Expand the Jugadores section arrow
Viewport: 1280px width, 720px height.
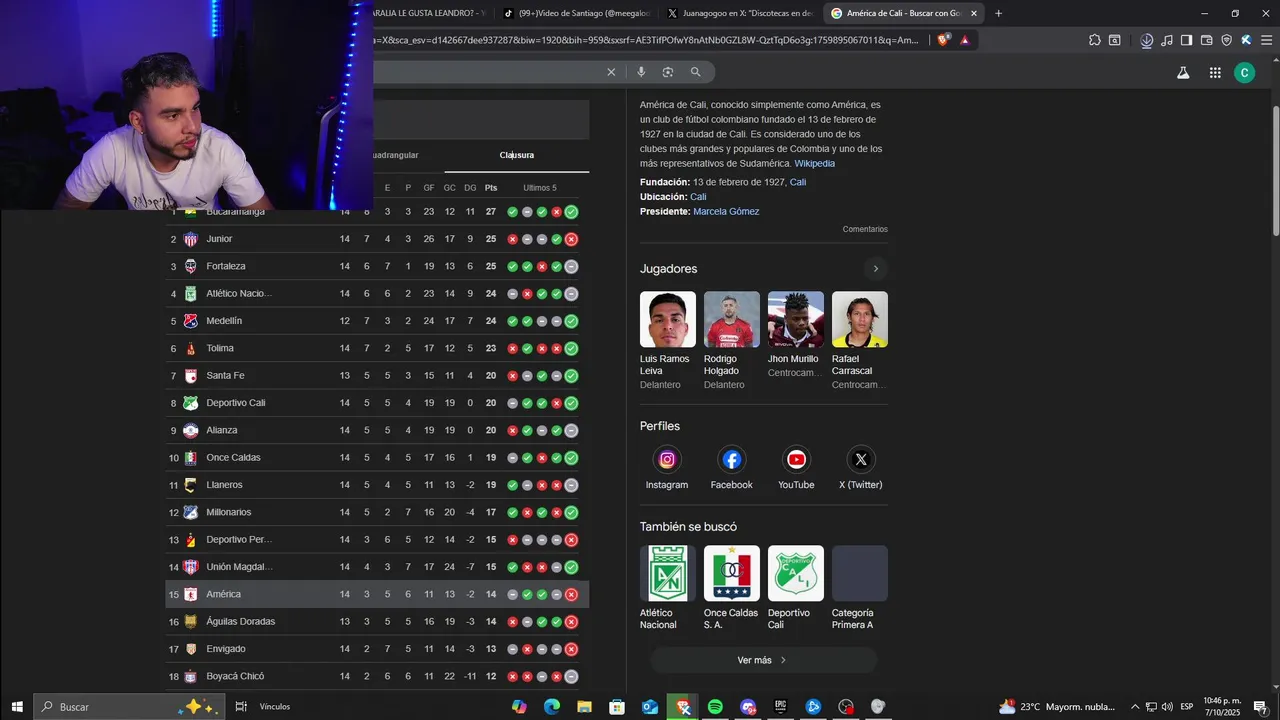(x=875, y=269)
